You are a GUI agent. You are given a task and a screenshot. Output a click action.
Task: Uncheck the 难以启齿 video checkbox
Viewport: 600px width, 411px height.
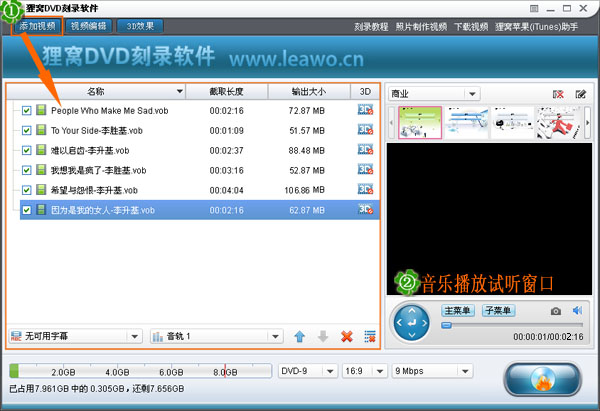[x=26, y=150]
